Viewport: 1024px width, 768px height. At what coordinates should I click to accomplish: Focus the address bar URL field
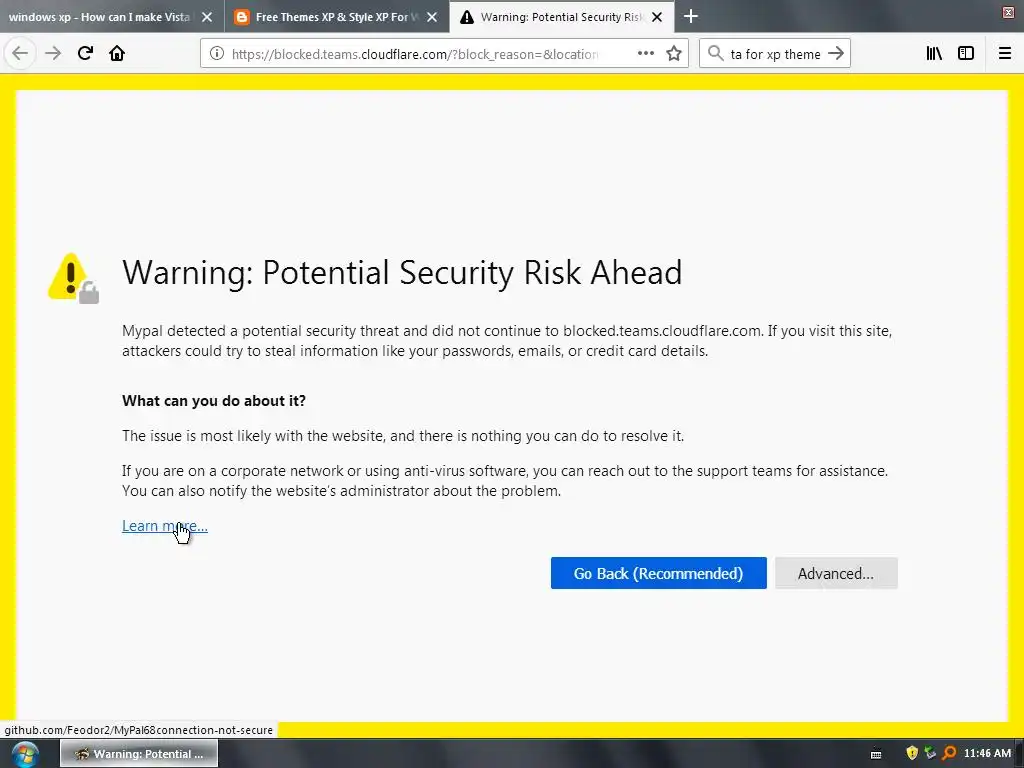pos(415,54)
